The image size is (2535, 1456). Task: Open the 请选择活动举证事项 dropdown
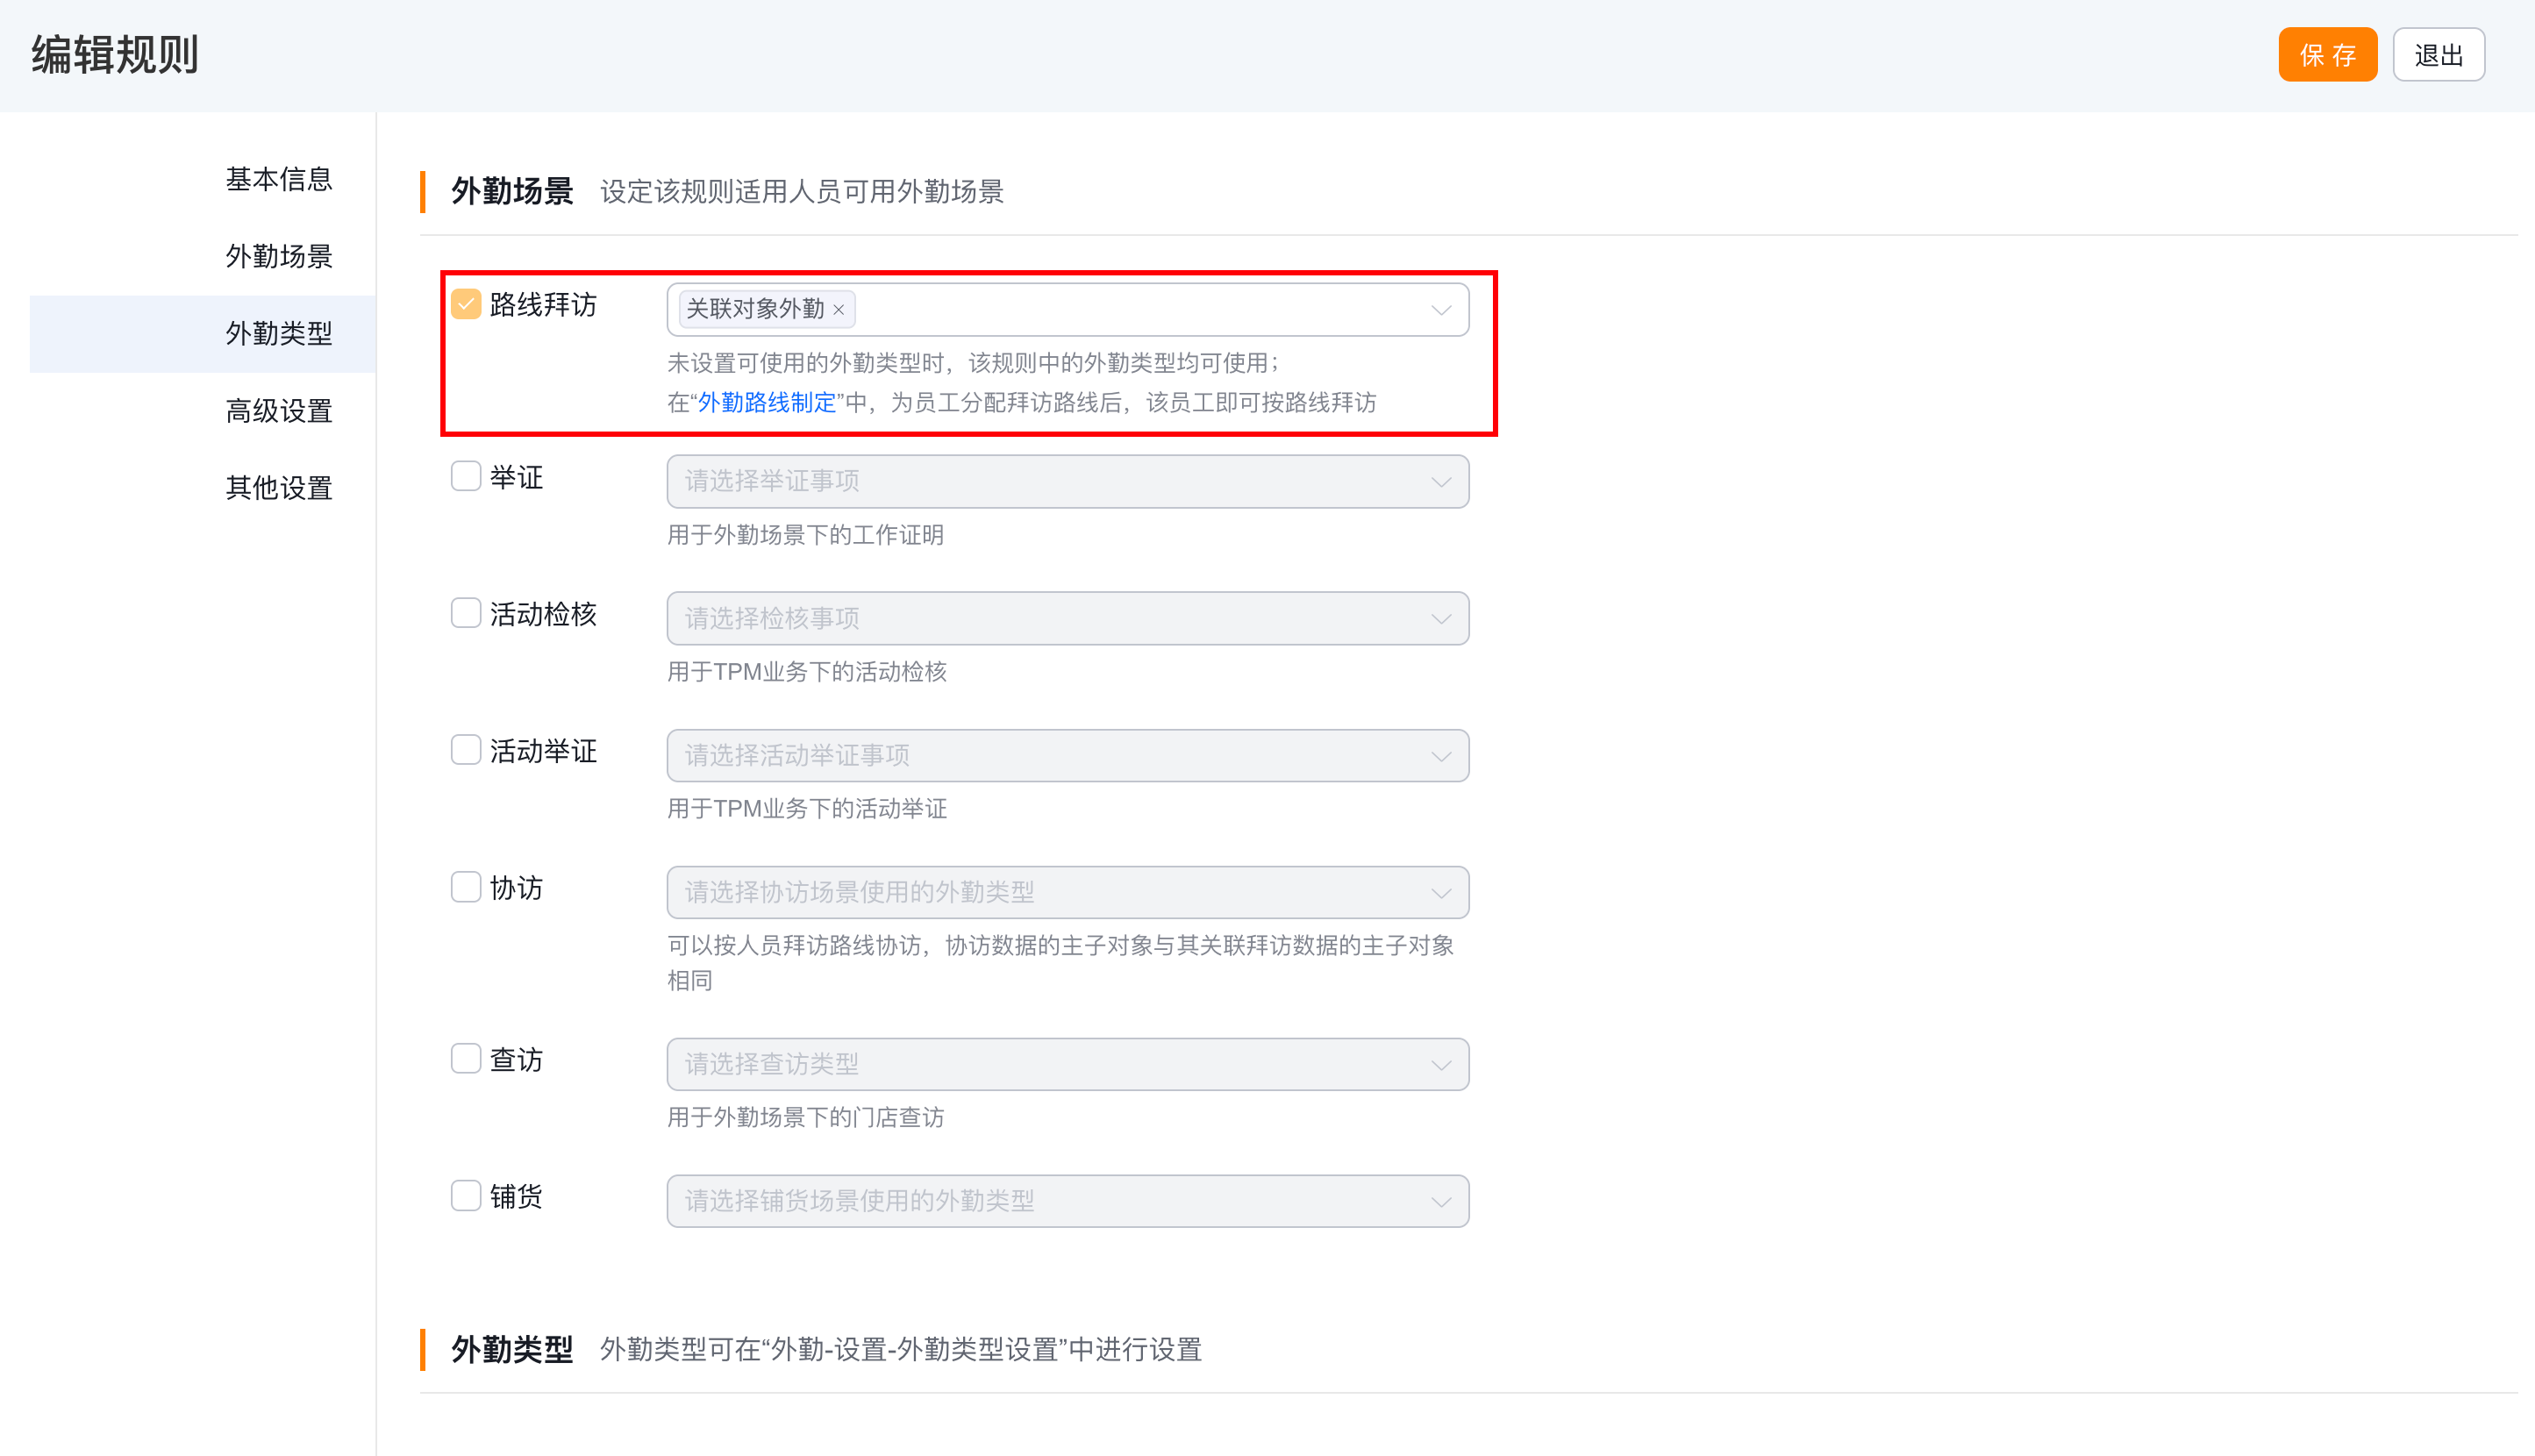[1068, 756]
